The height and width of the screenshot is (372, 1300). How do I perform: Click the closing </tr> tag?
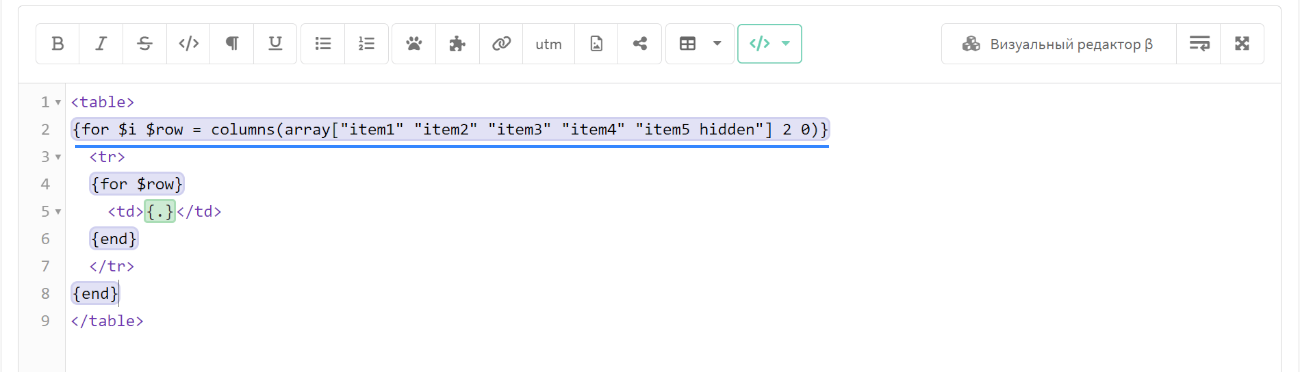click(111, 266)
